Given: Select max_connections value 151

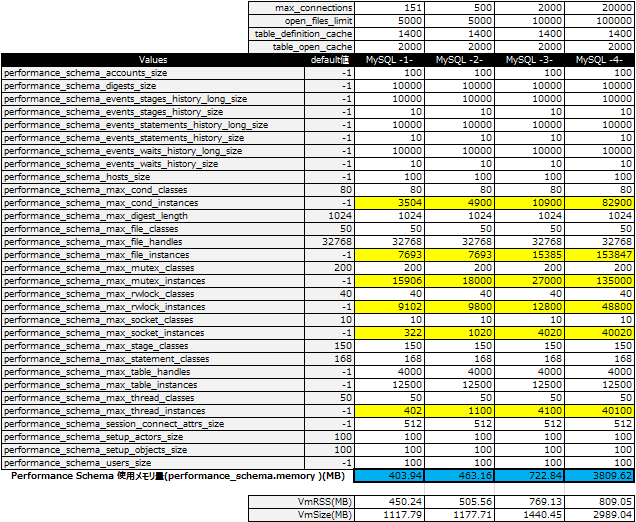Looking at the screenshot, I should click(389, 8).
